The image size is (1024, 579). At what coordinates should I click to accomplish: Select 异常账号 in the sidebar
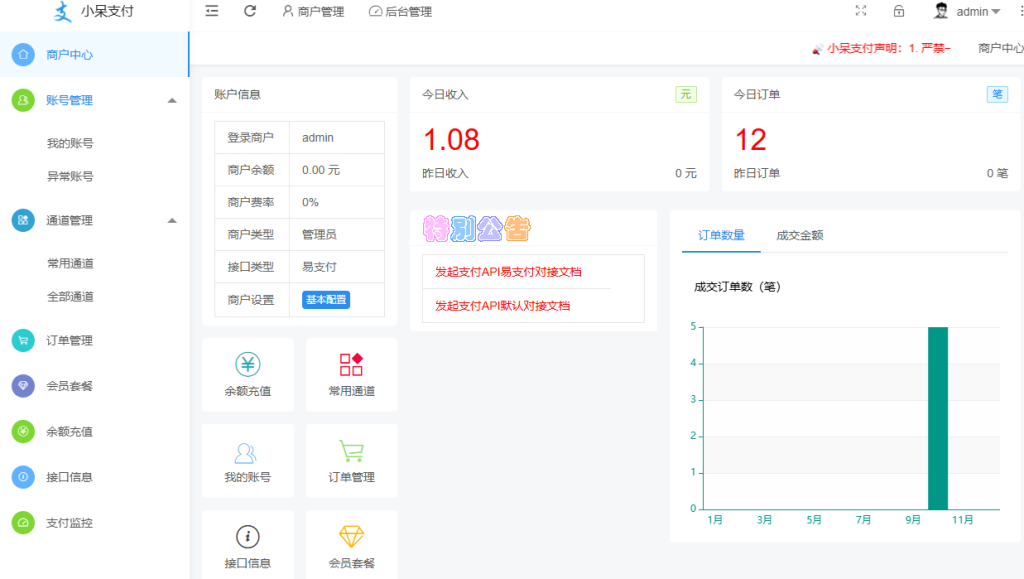coord(70,176)
